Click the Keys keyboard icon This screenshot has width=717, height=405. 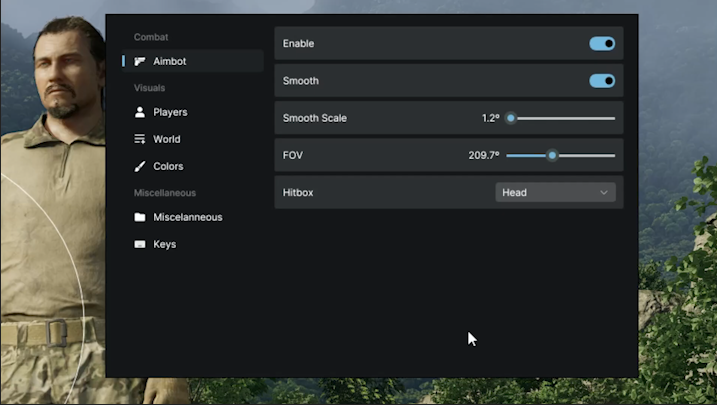(140, 245)
